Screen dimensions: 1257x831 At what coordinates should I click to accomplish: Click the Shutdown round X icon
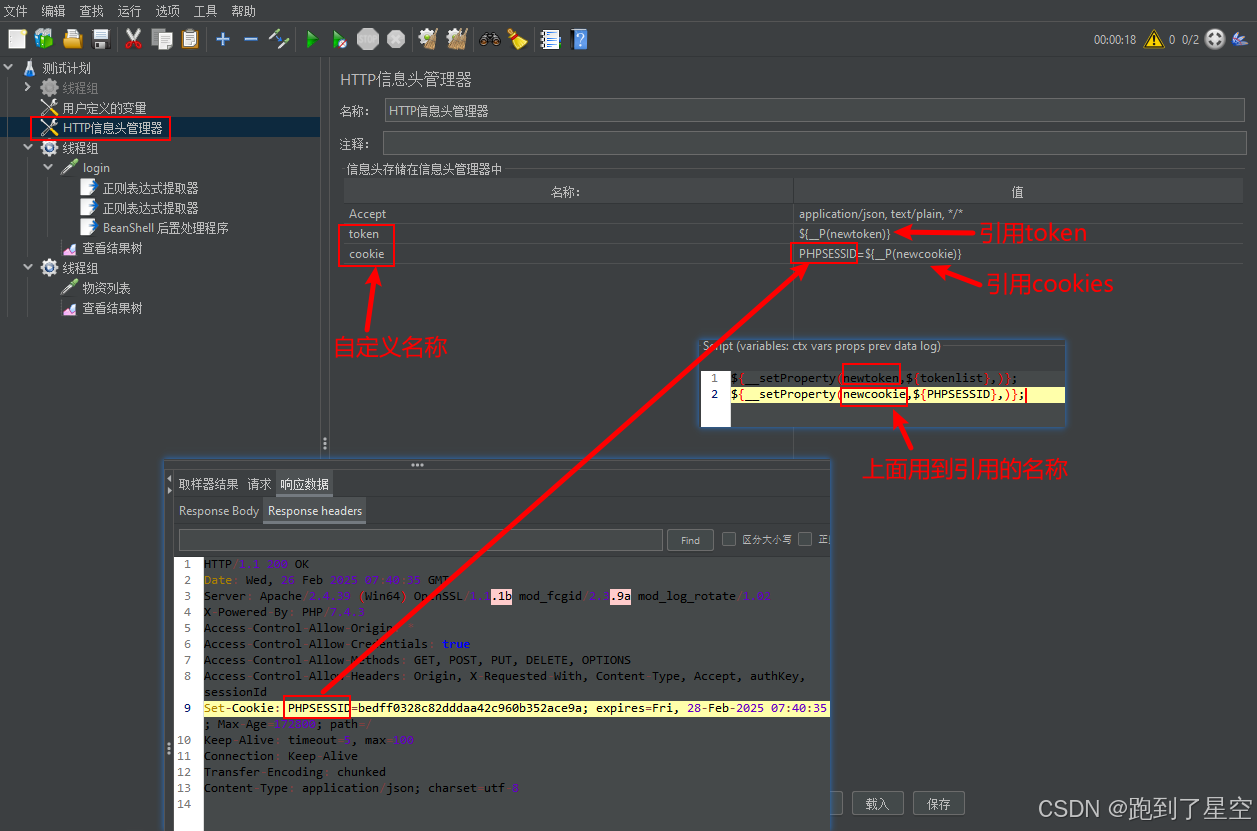point(396,39)
